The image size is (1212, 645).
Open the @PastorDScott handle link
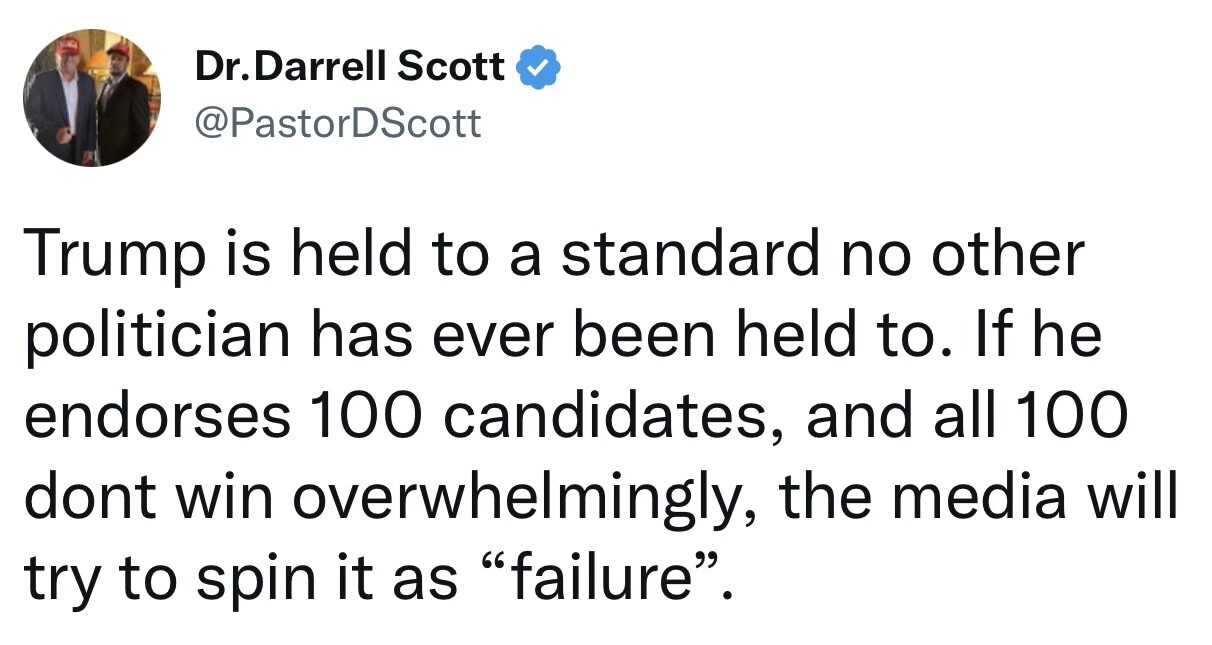point(338,123)
